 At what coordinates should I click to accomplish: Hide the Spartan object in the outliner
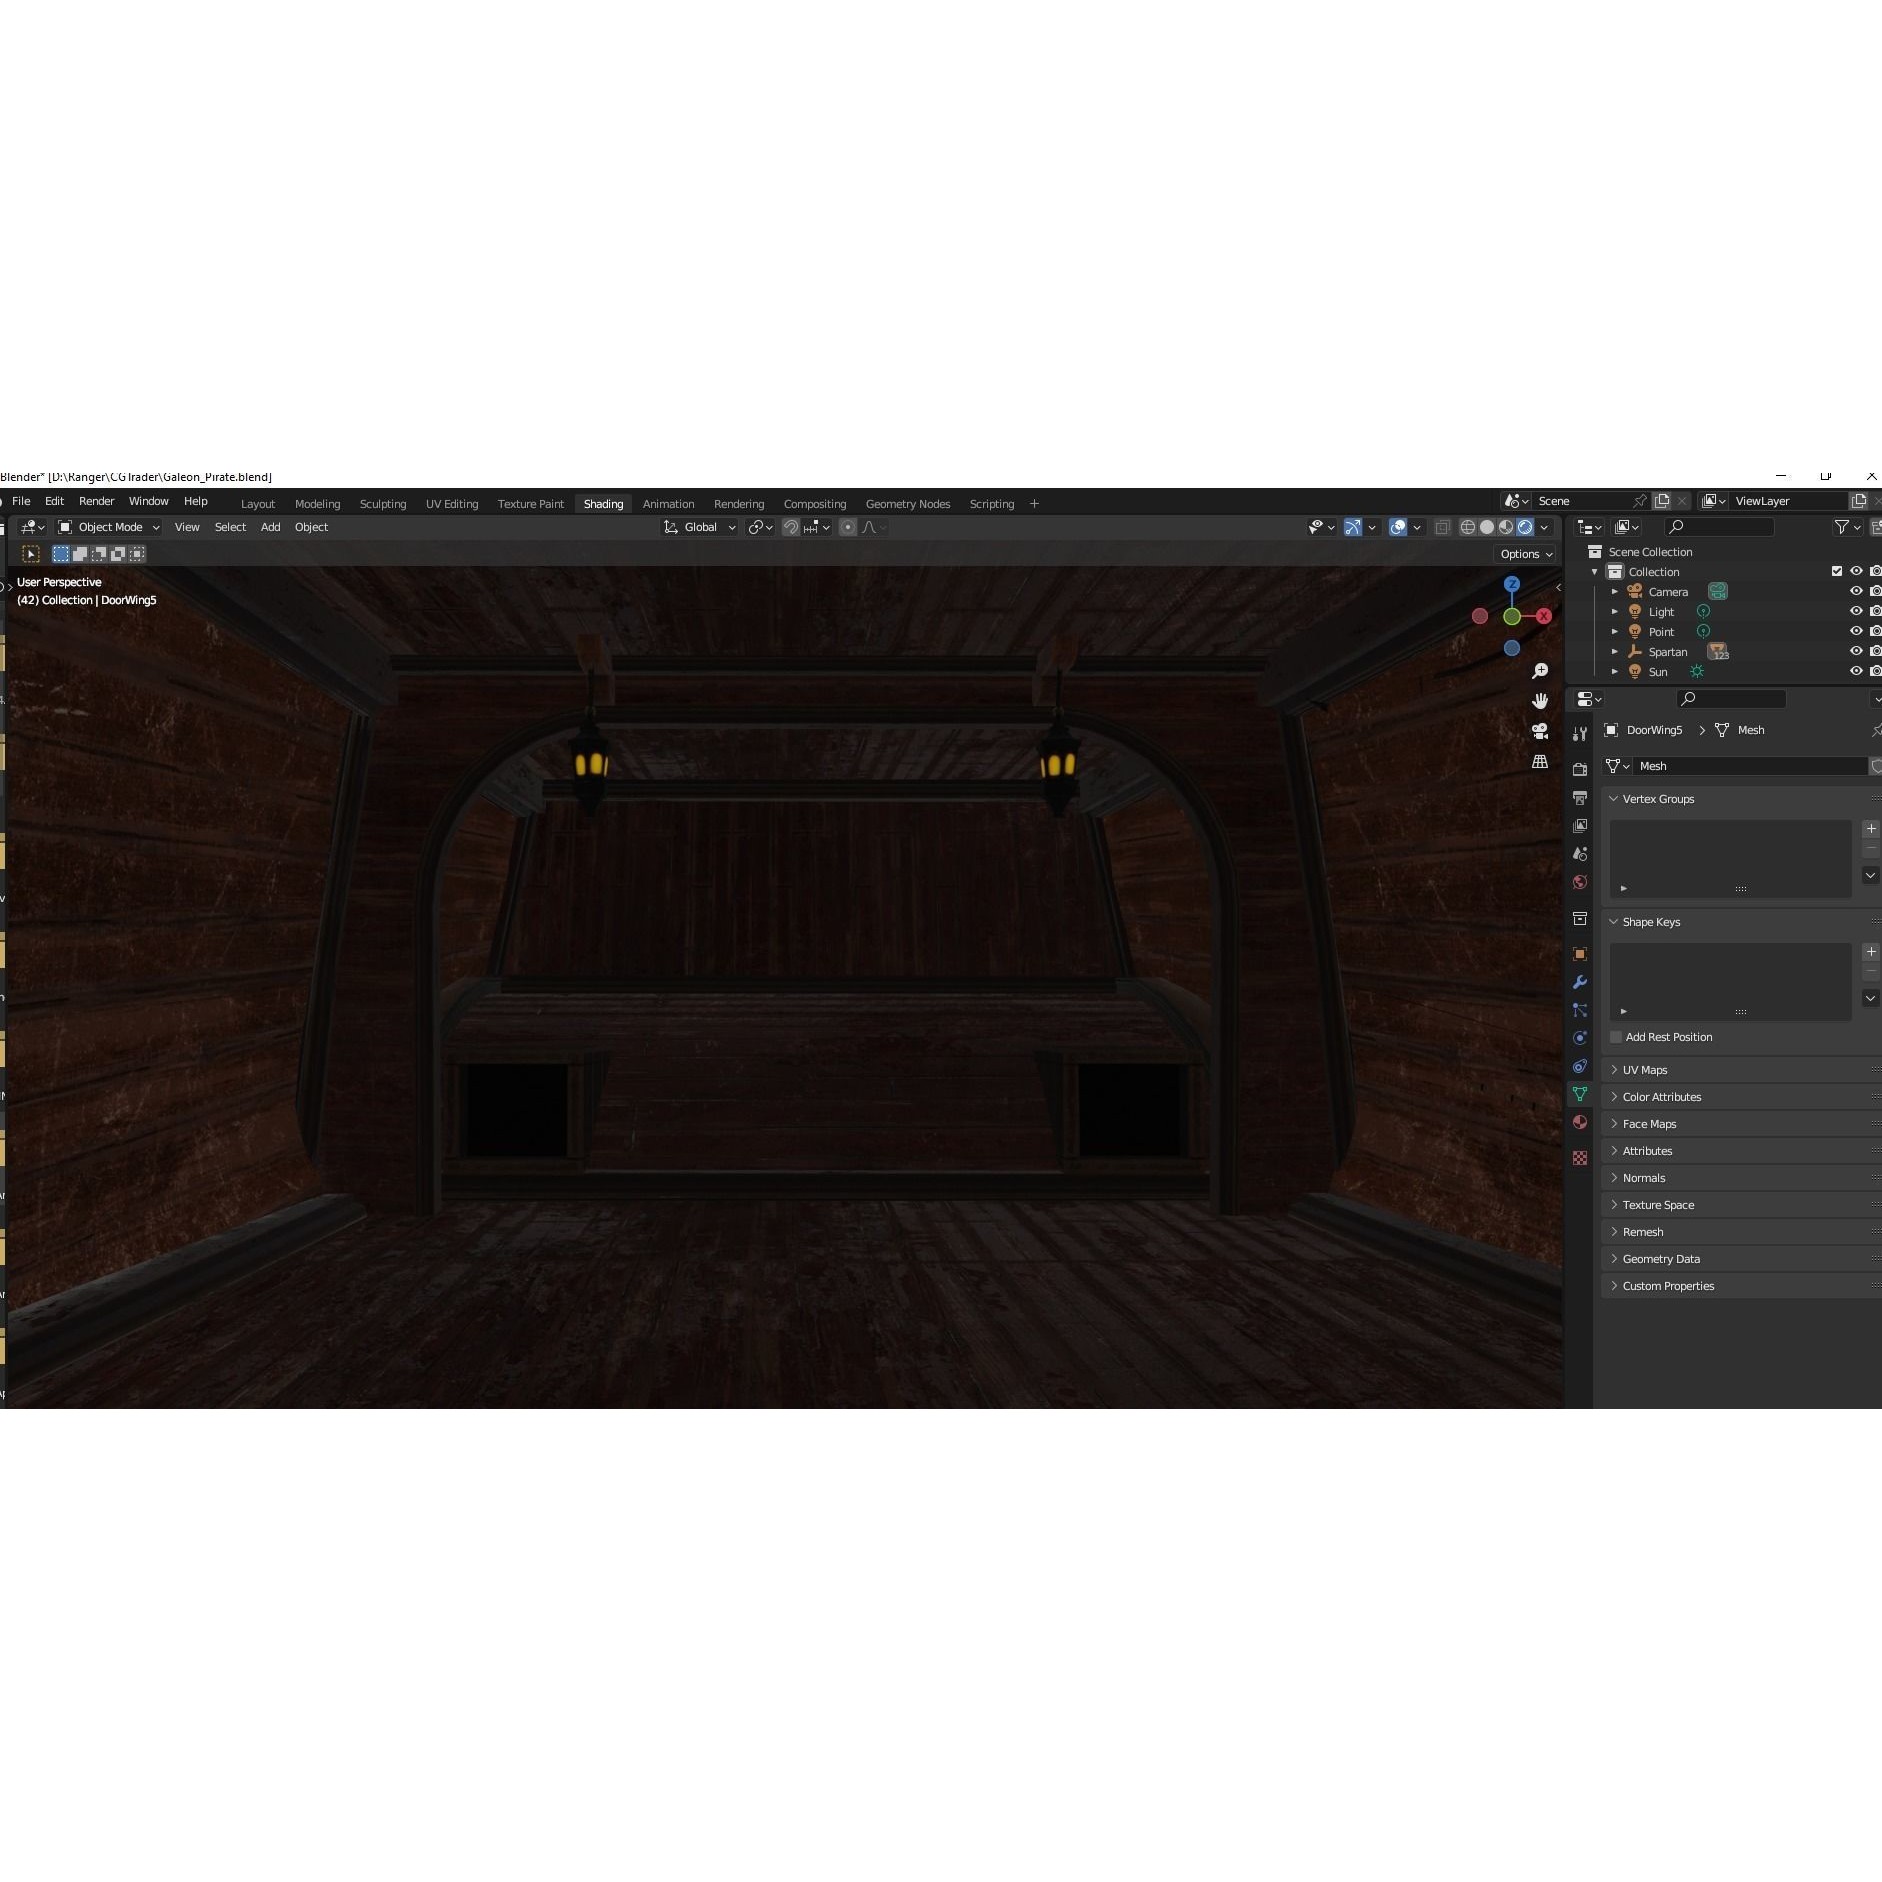click(1857, 652)
